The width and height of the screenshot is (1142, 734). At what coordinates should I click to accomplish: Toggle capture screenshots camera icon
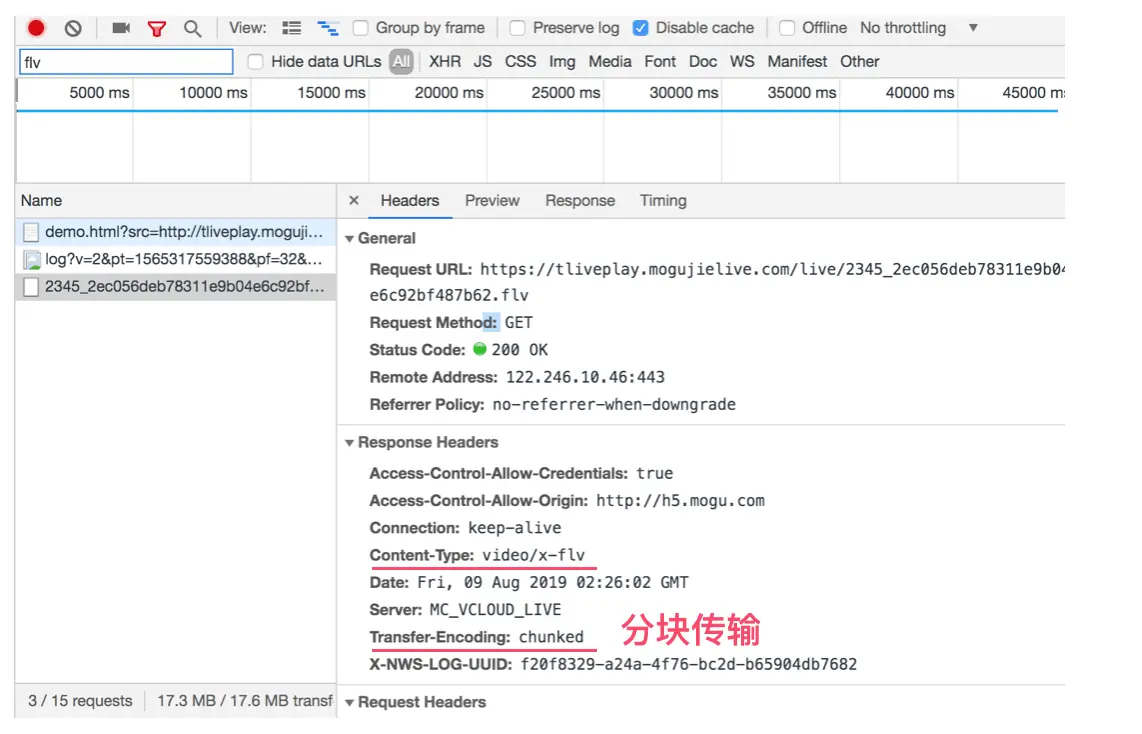click(121, 28)
